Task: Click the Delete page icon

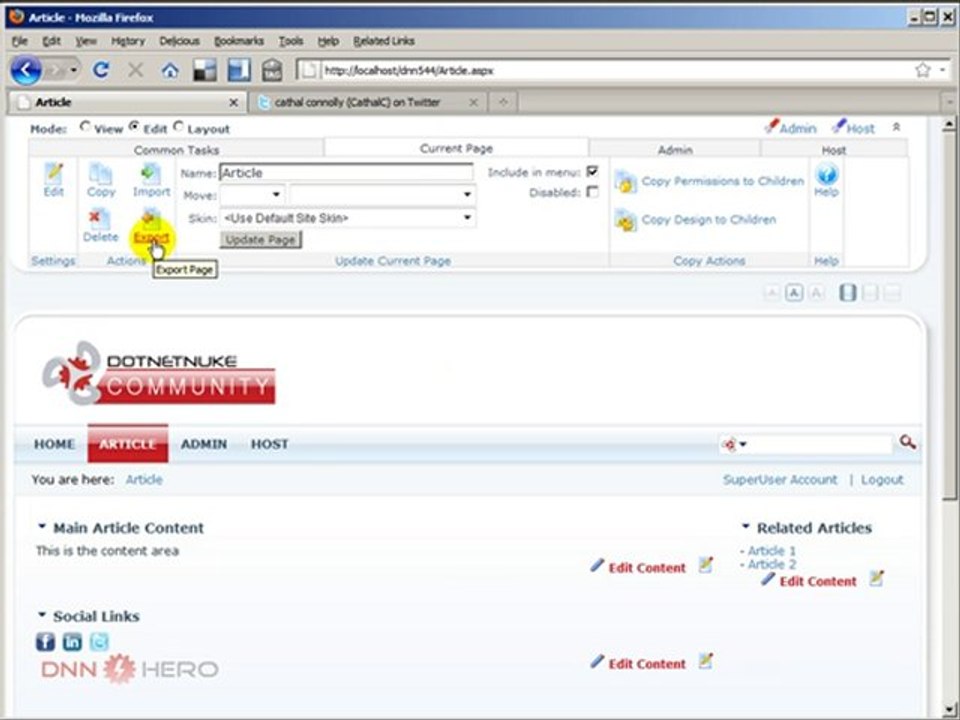Action: pyautogui.click(x=99, y=219)
